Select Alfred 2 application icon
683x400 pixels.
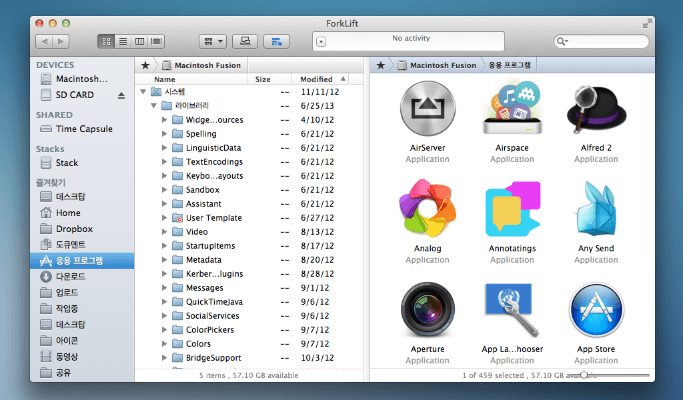tap(596, 109)
